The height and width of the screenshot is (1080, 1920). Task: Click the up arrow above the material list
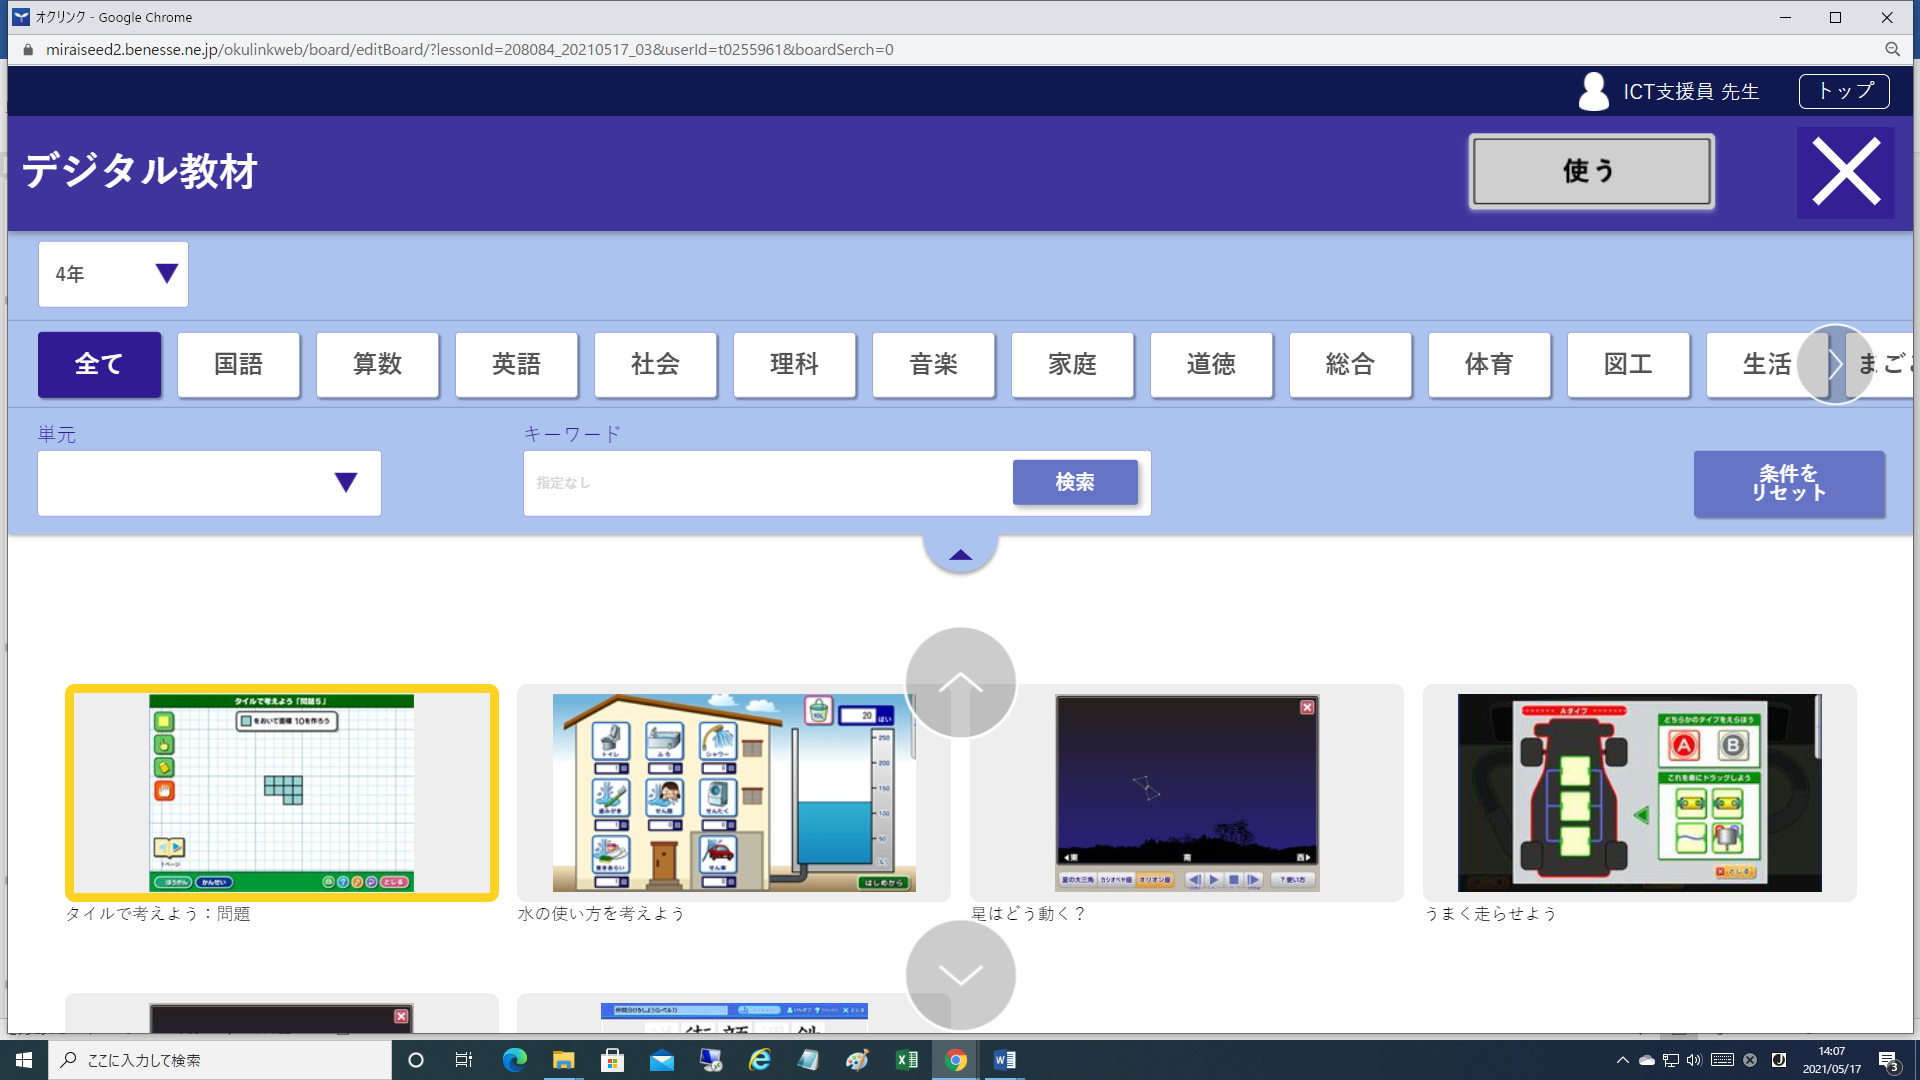(959, 681)
